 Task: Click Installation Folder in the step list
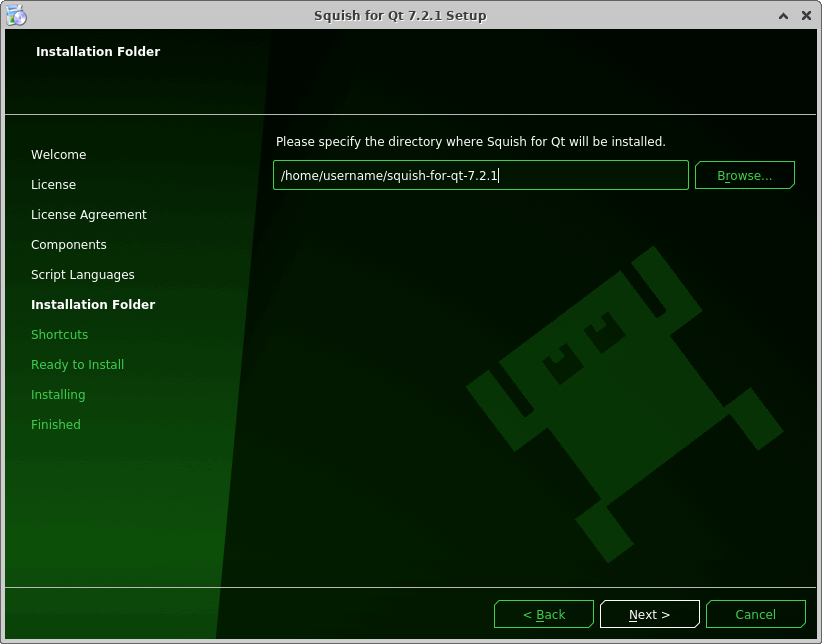click(93, 305)
